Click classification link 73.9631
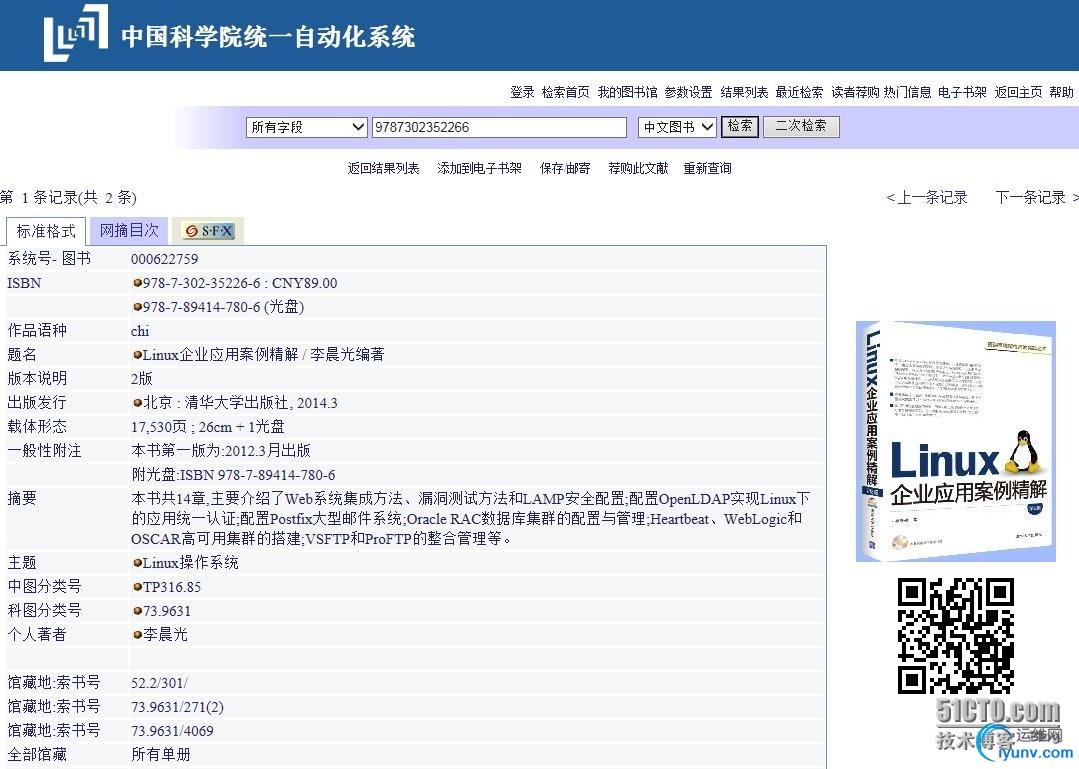 tap(167, 611)
